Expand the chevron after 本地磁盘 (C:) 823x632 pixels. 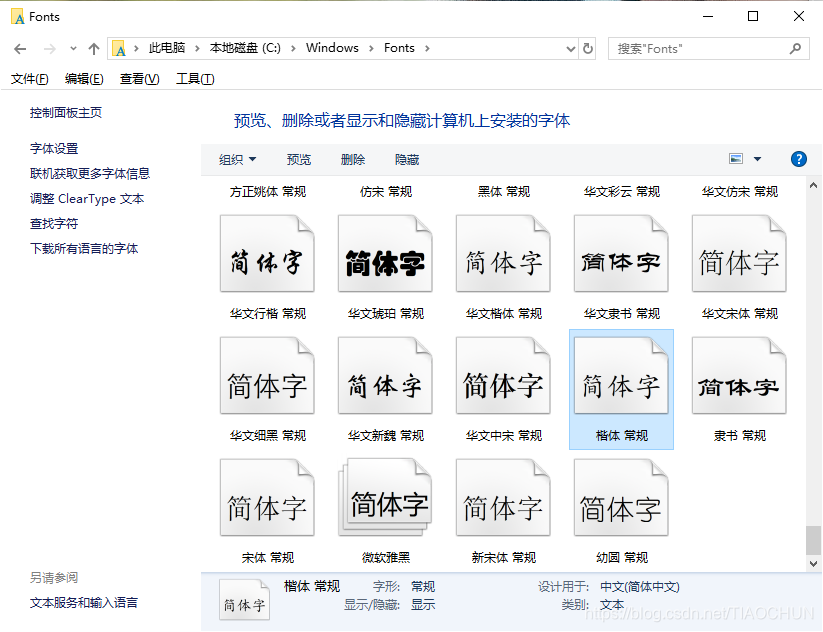(x=293, y=48)
